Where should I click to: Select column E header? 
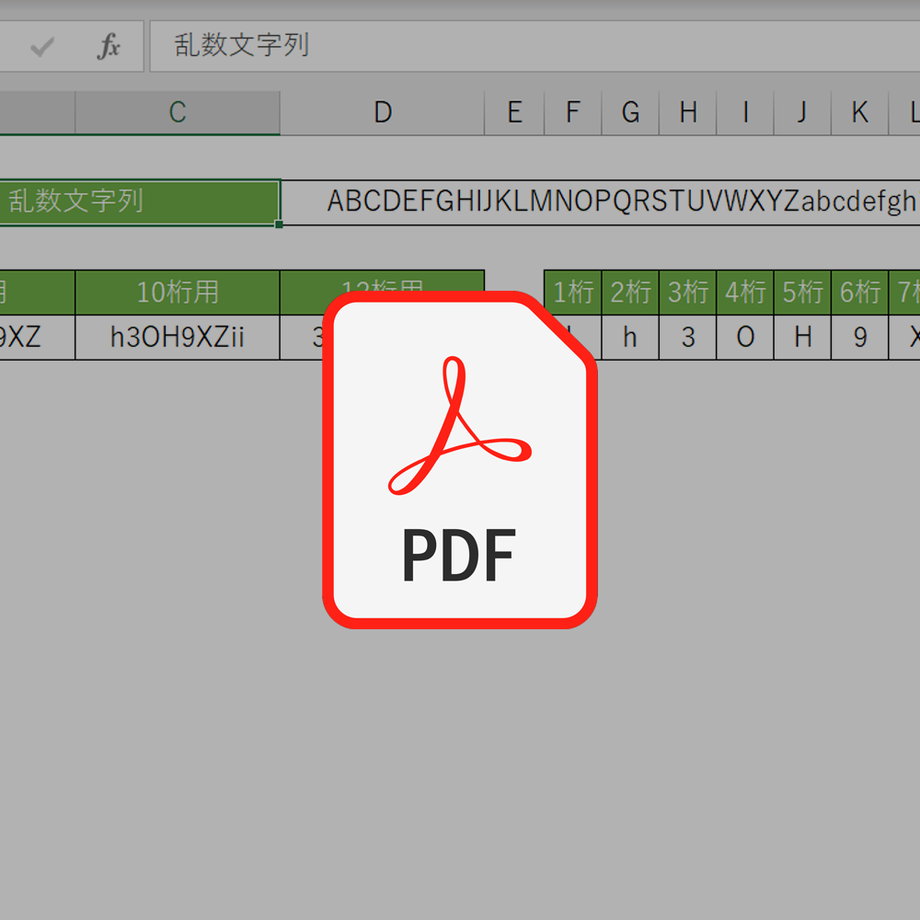tap(515, 113)
